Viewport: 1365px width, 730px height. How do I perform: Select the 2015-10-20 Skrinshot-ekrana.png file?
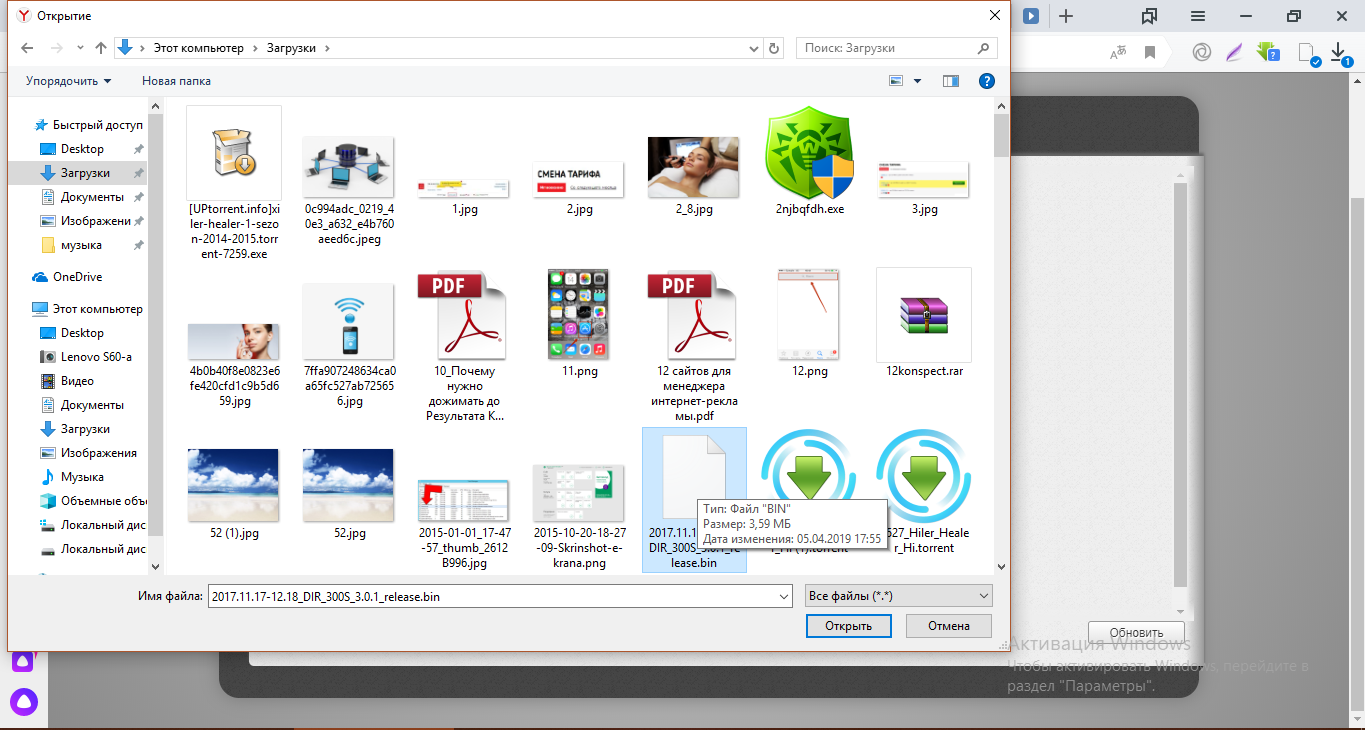(580, 517)
